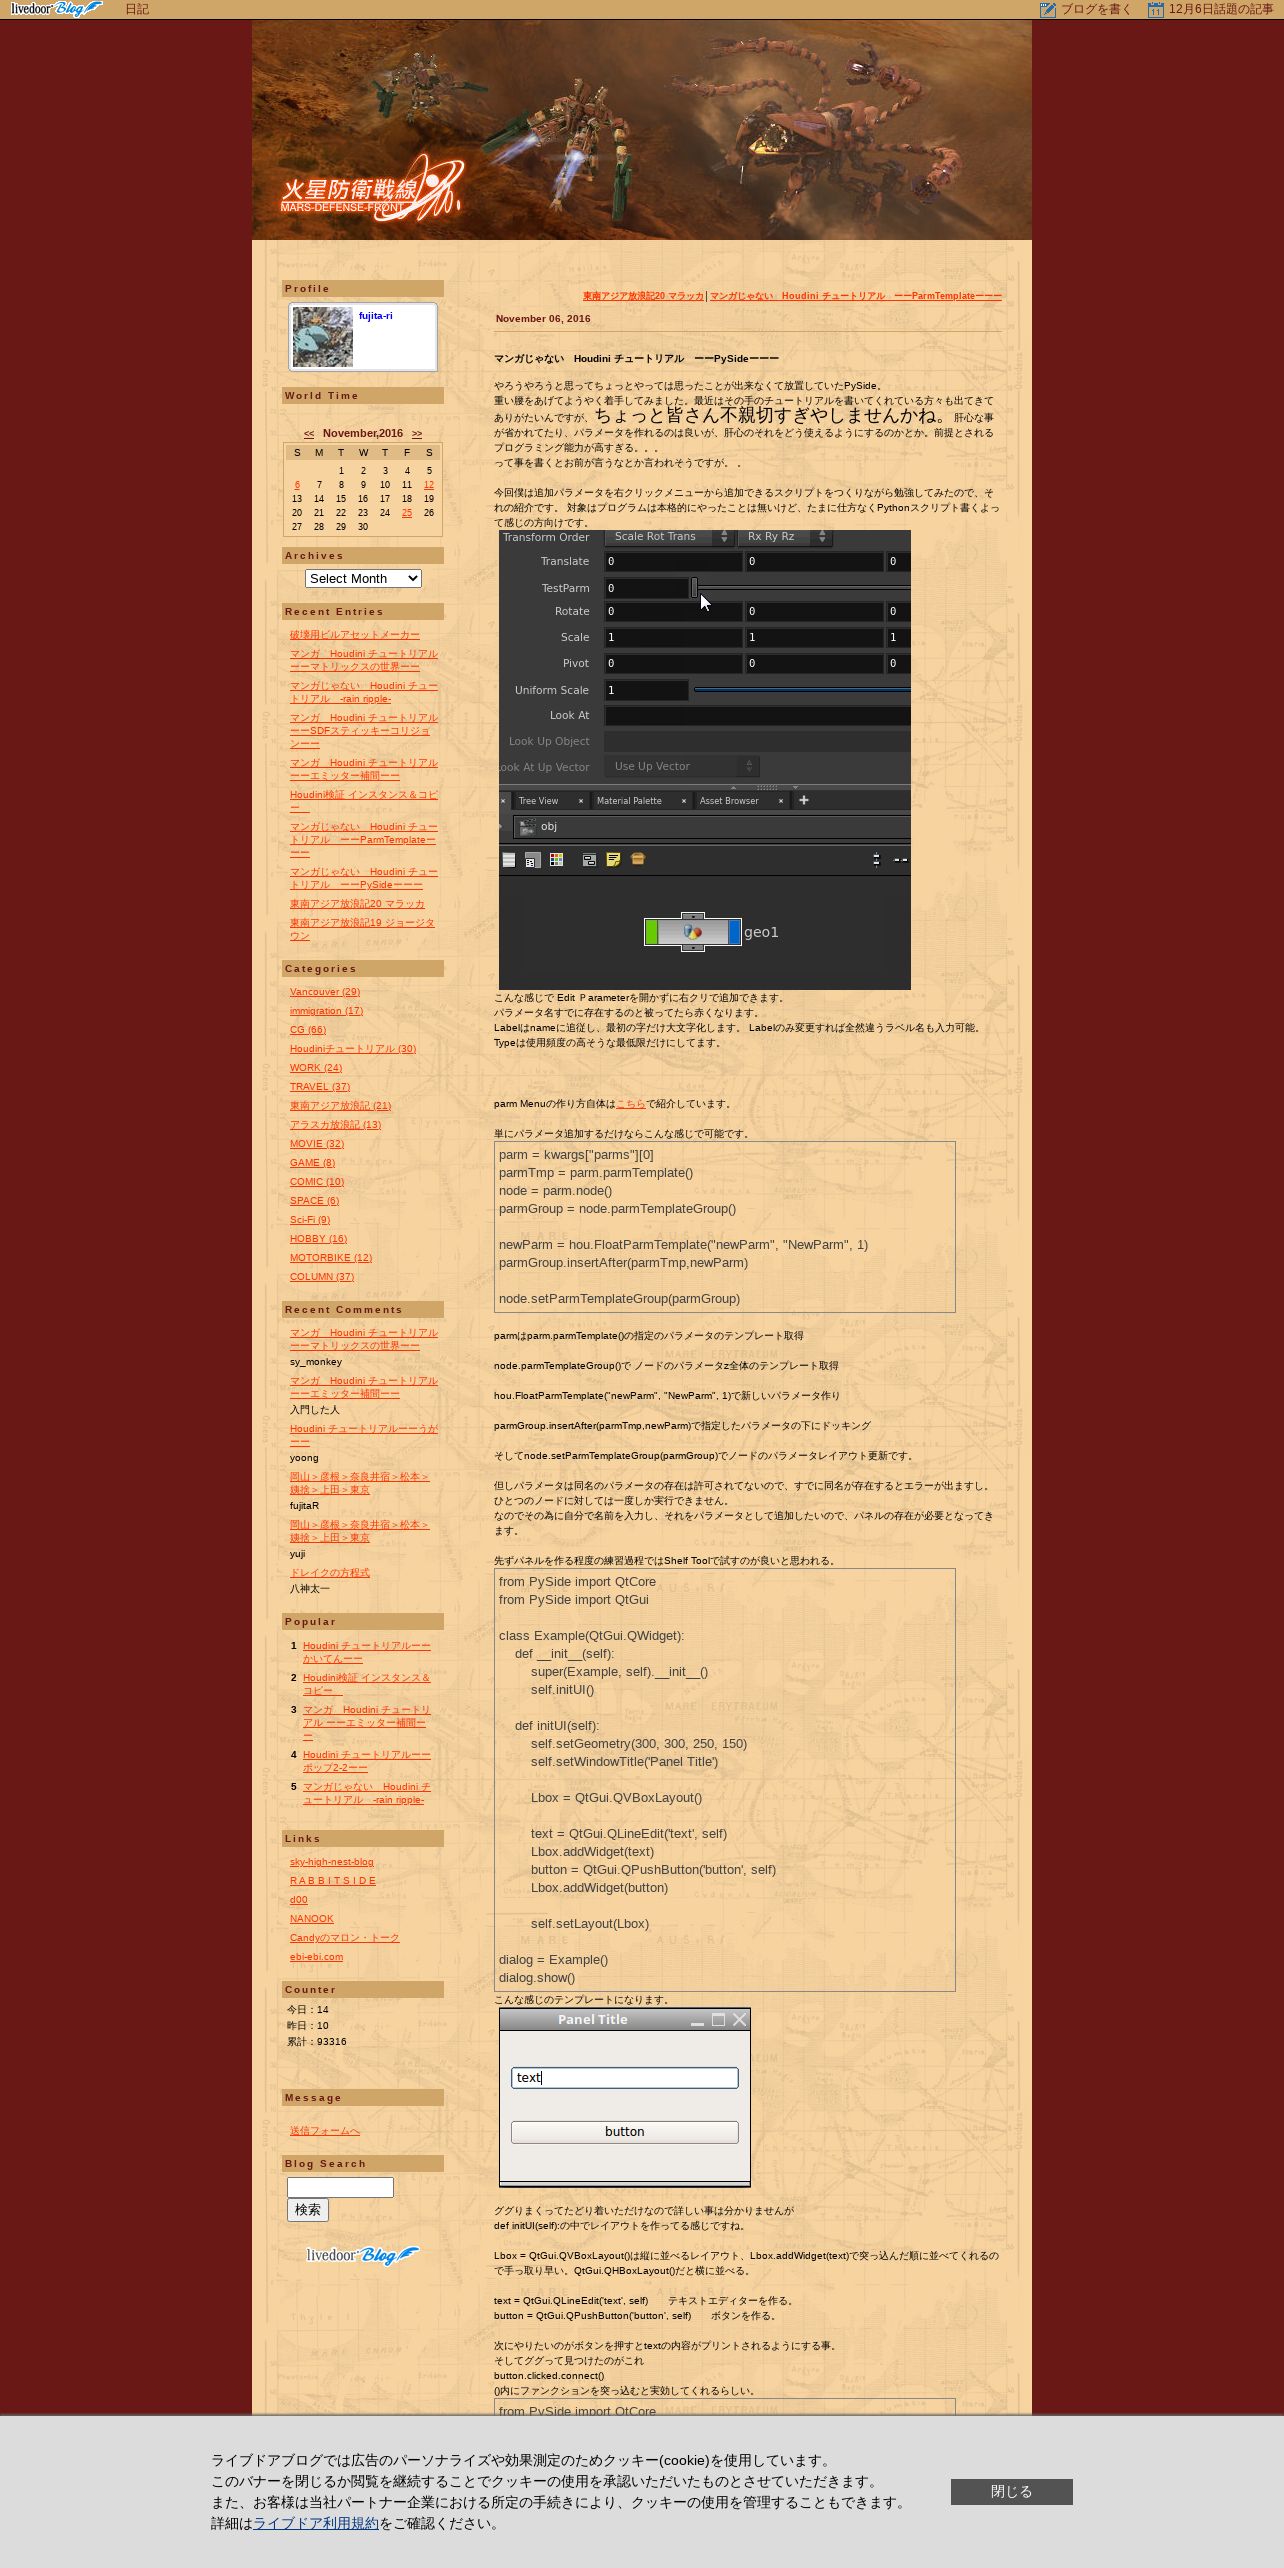Open the Scale Rot Trans dropdown

[x=669, y=537]
